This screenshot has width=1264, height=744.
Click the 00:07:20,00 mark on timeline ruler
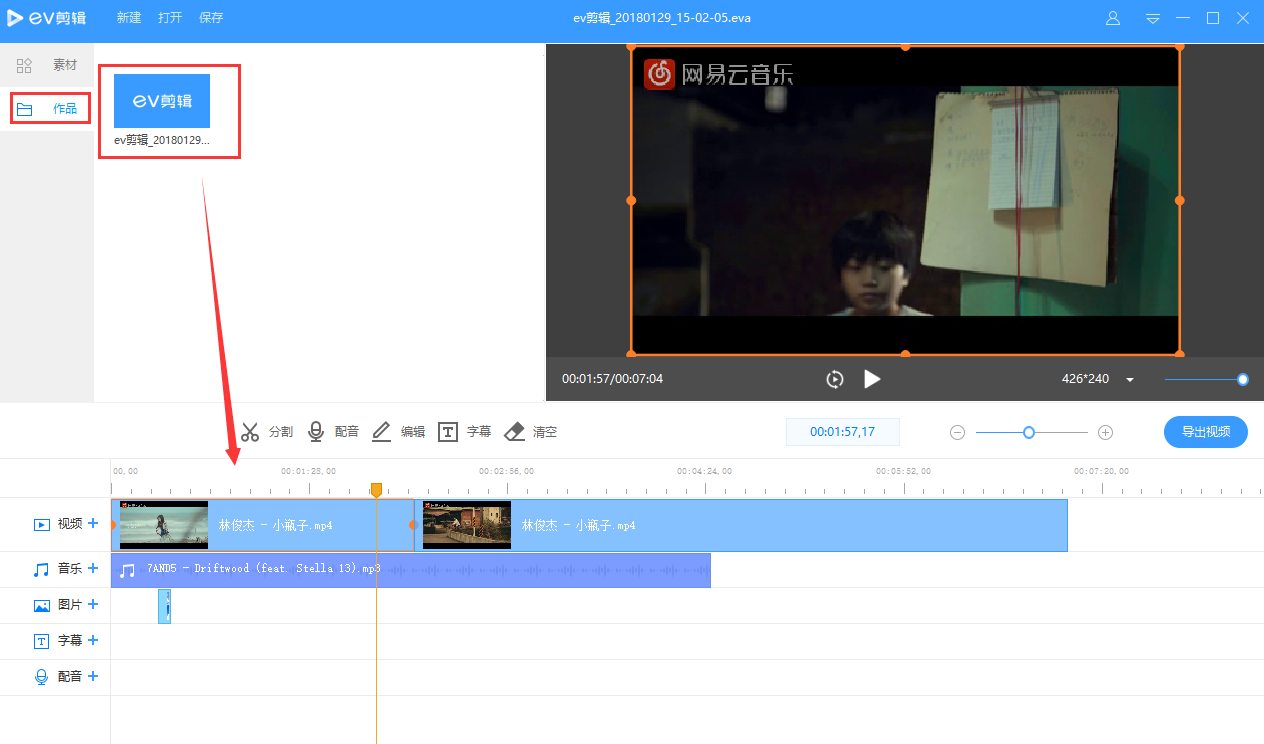coord(1101,471)
